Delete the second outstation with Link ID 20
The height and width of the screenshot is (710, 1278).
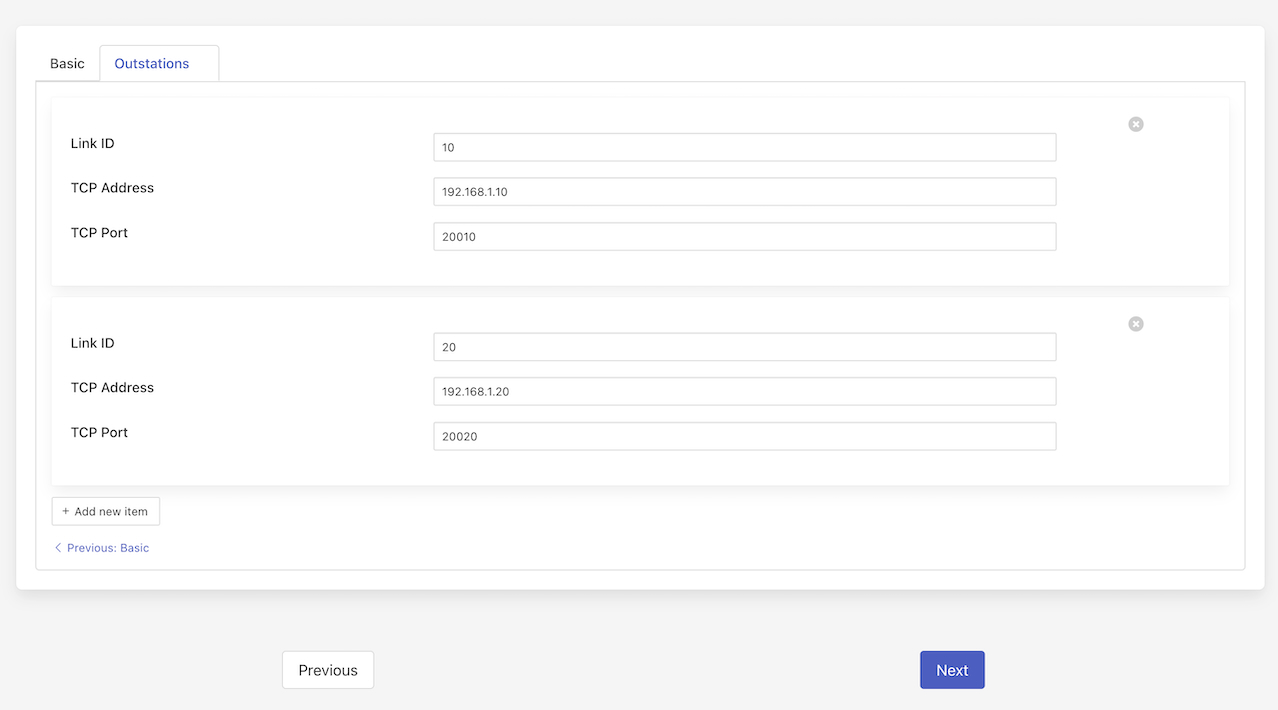[1135, 324]
